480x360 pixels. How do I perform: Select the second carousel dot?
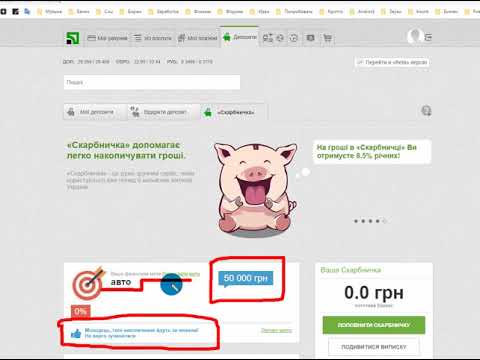pyautogui.click(x=363, y=221)
